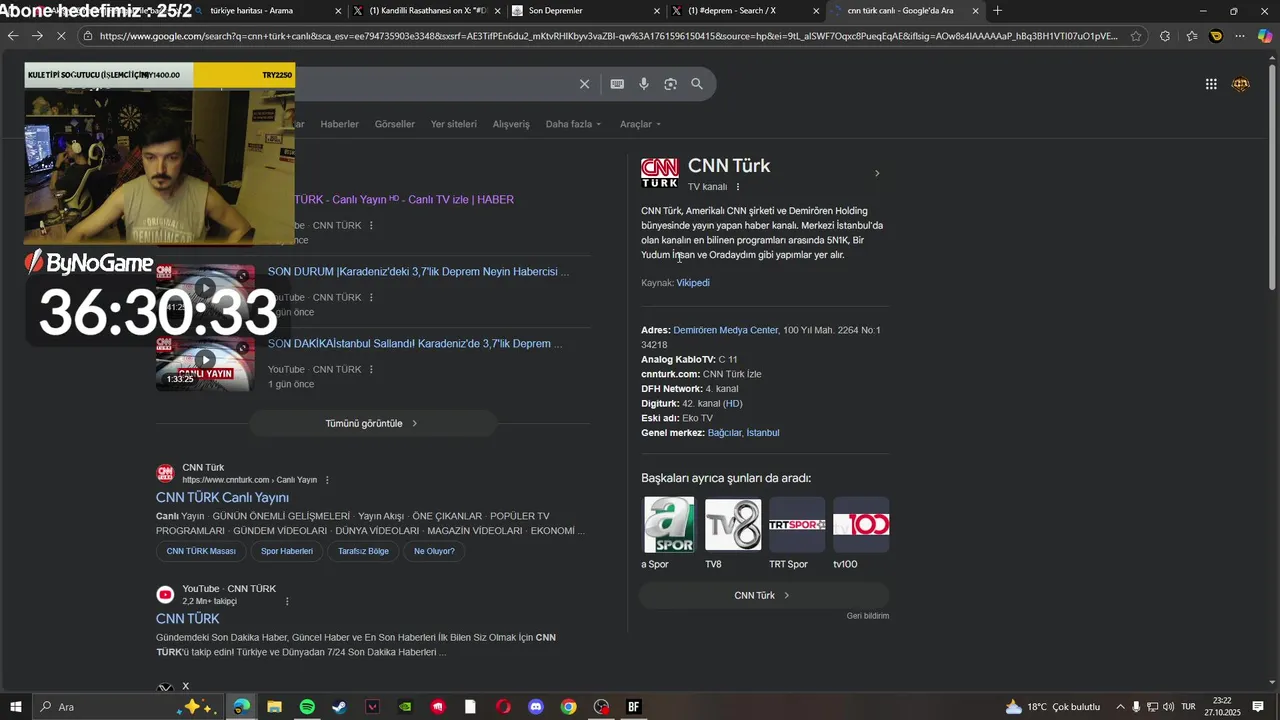The height and width of the screenshot is (720, 1280).
Task: Submit search with the magnifier icon
Action: click(697, 84)
